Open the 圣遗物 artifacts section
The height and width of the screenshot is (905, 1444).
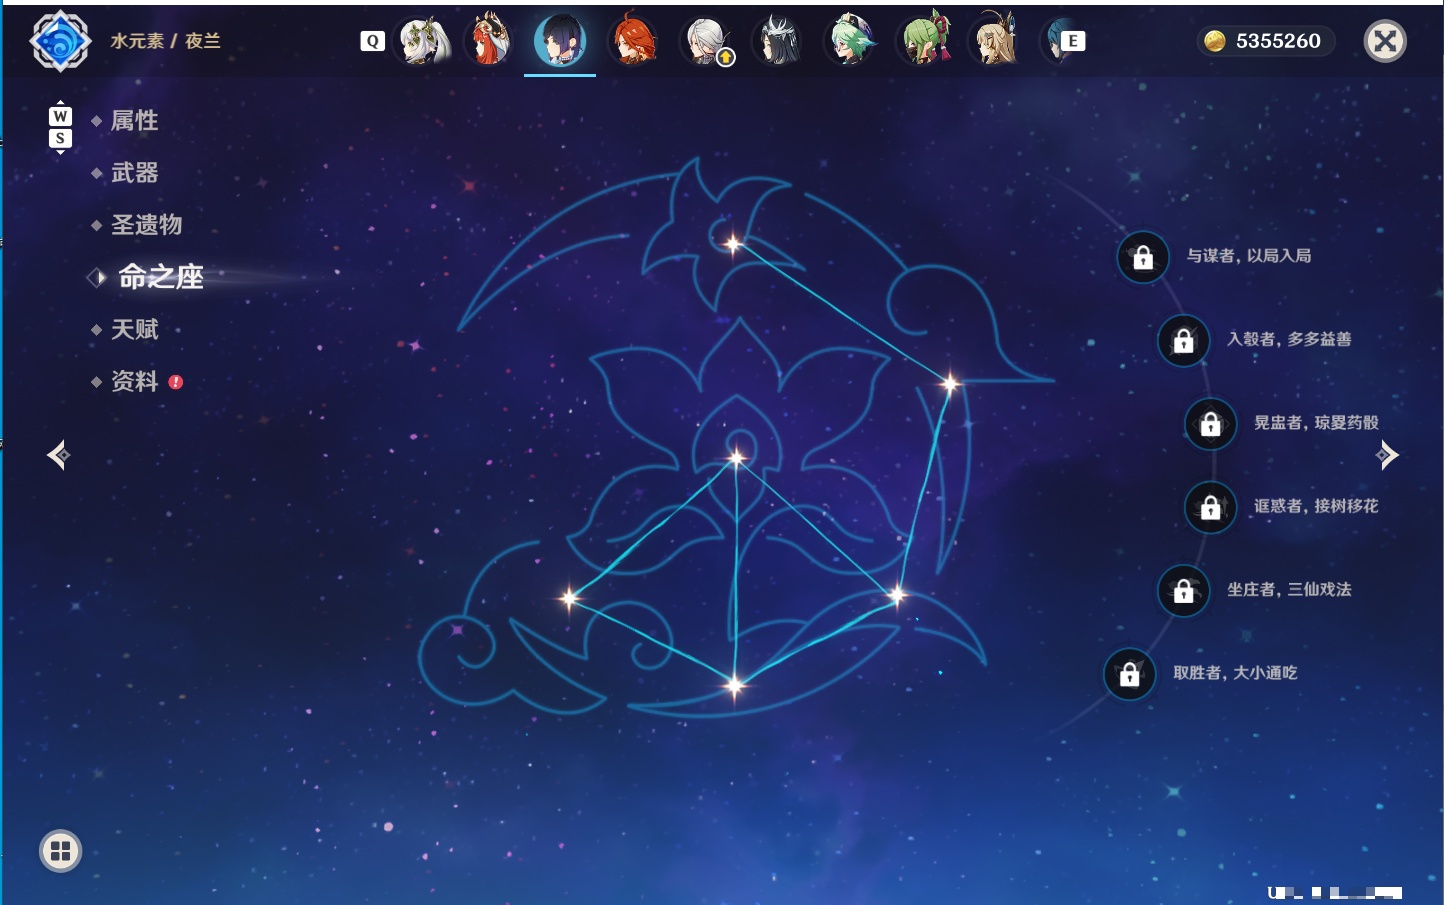(146, 225)
